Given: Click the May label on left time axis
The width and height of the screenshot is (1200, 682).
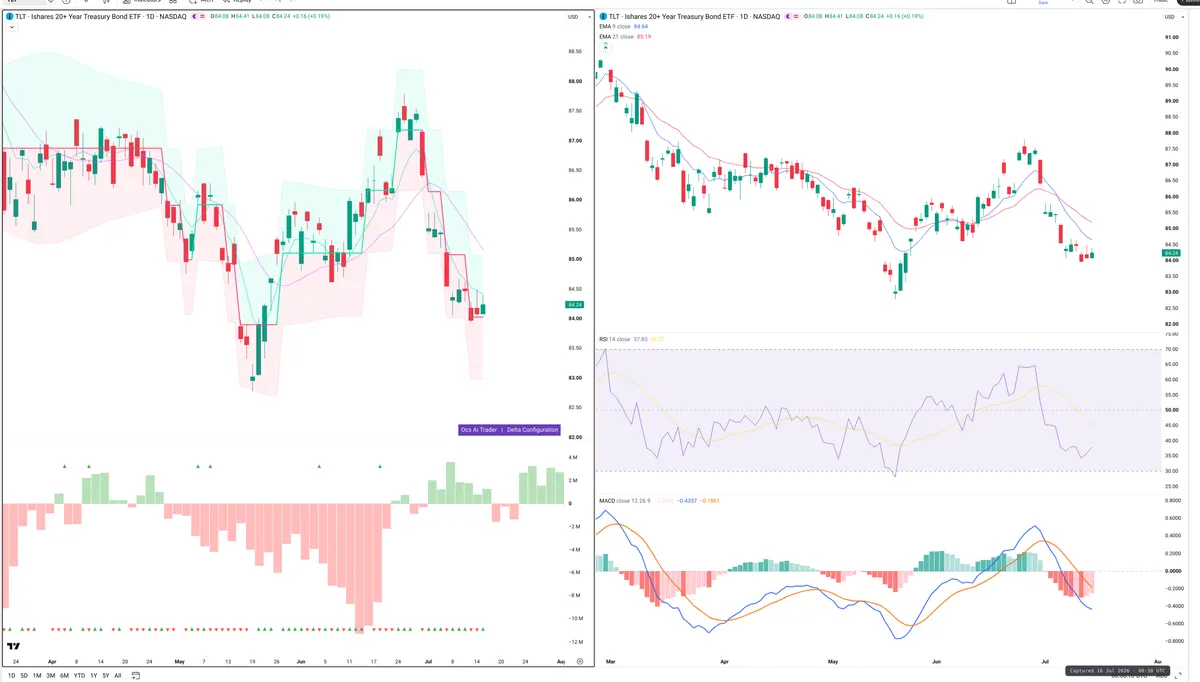Looking at the screenshot, I should [x=179, y=661].
